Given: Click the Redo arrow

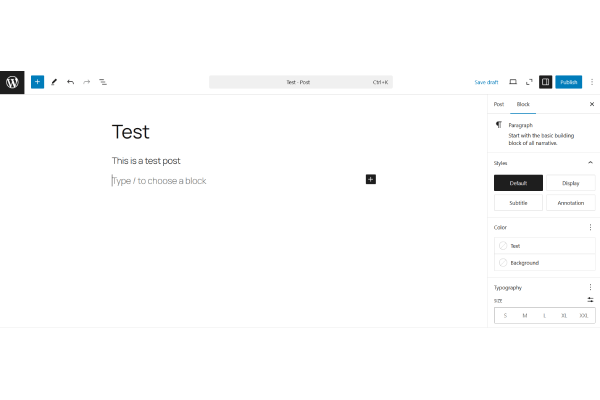Looking at the screenshot, I should coord(86,82).
